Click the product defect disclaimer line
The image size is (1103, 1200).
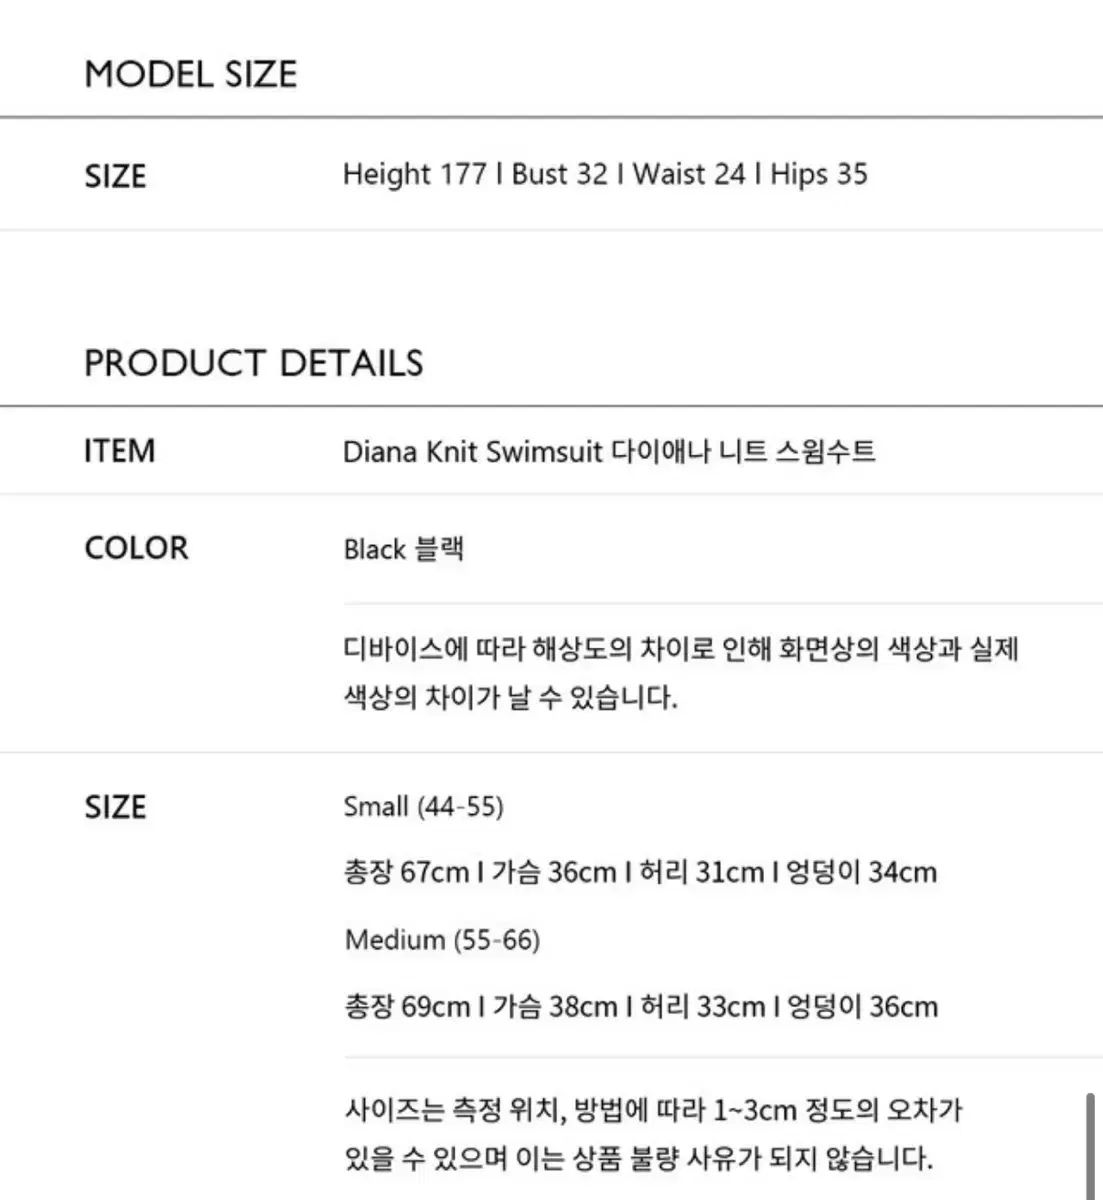(x=638, y=1159)
